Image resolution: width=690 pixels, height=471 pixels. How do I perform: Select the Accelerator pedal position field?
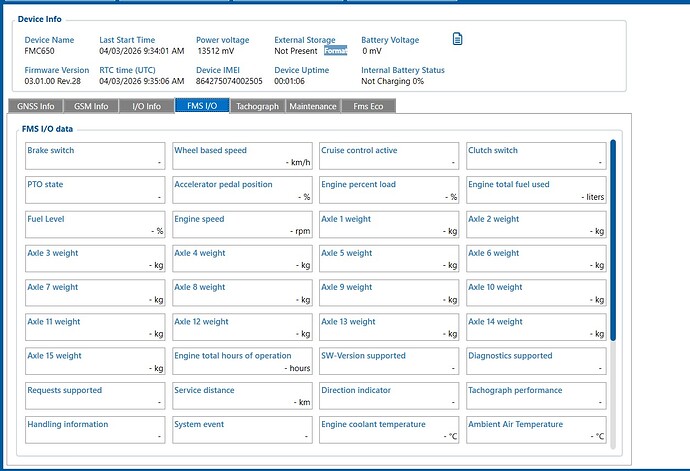tap(241, 190)
